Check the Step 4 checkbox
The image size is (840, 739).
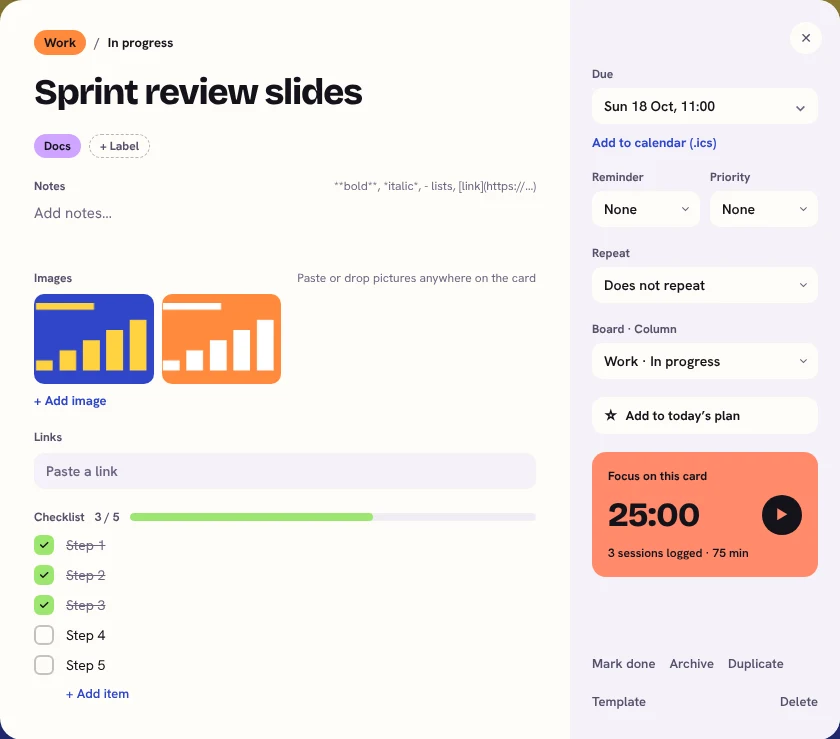click(x=44, y=635)
